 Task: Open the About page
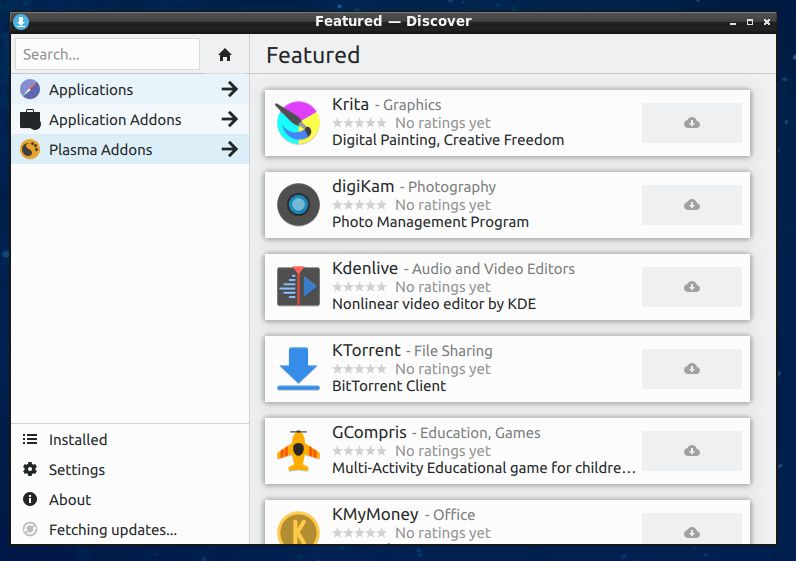(x=130, y=499)
